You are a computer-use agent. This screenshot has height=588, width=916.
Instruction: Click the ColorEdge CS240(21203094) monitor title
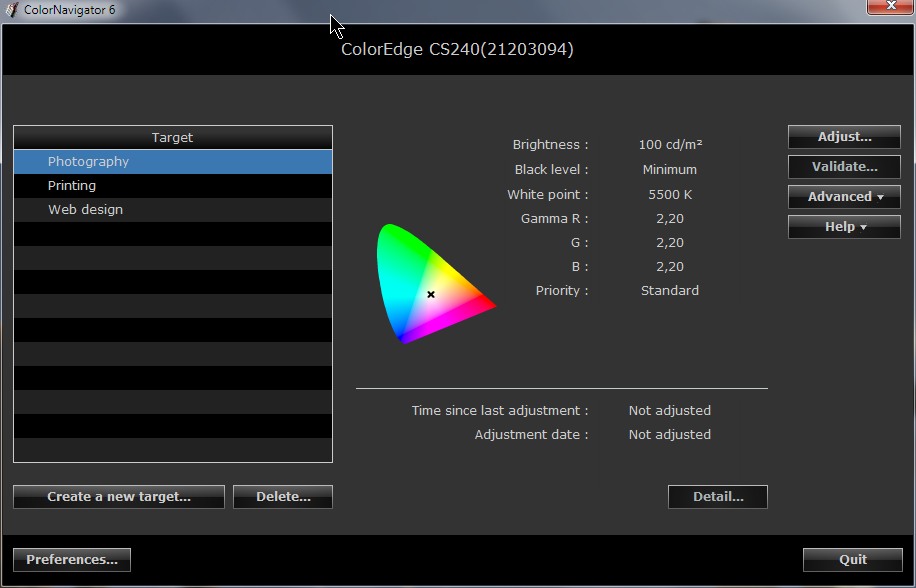pyautogui.click(x=457, y=50)
